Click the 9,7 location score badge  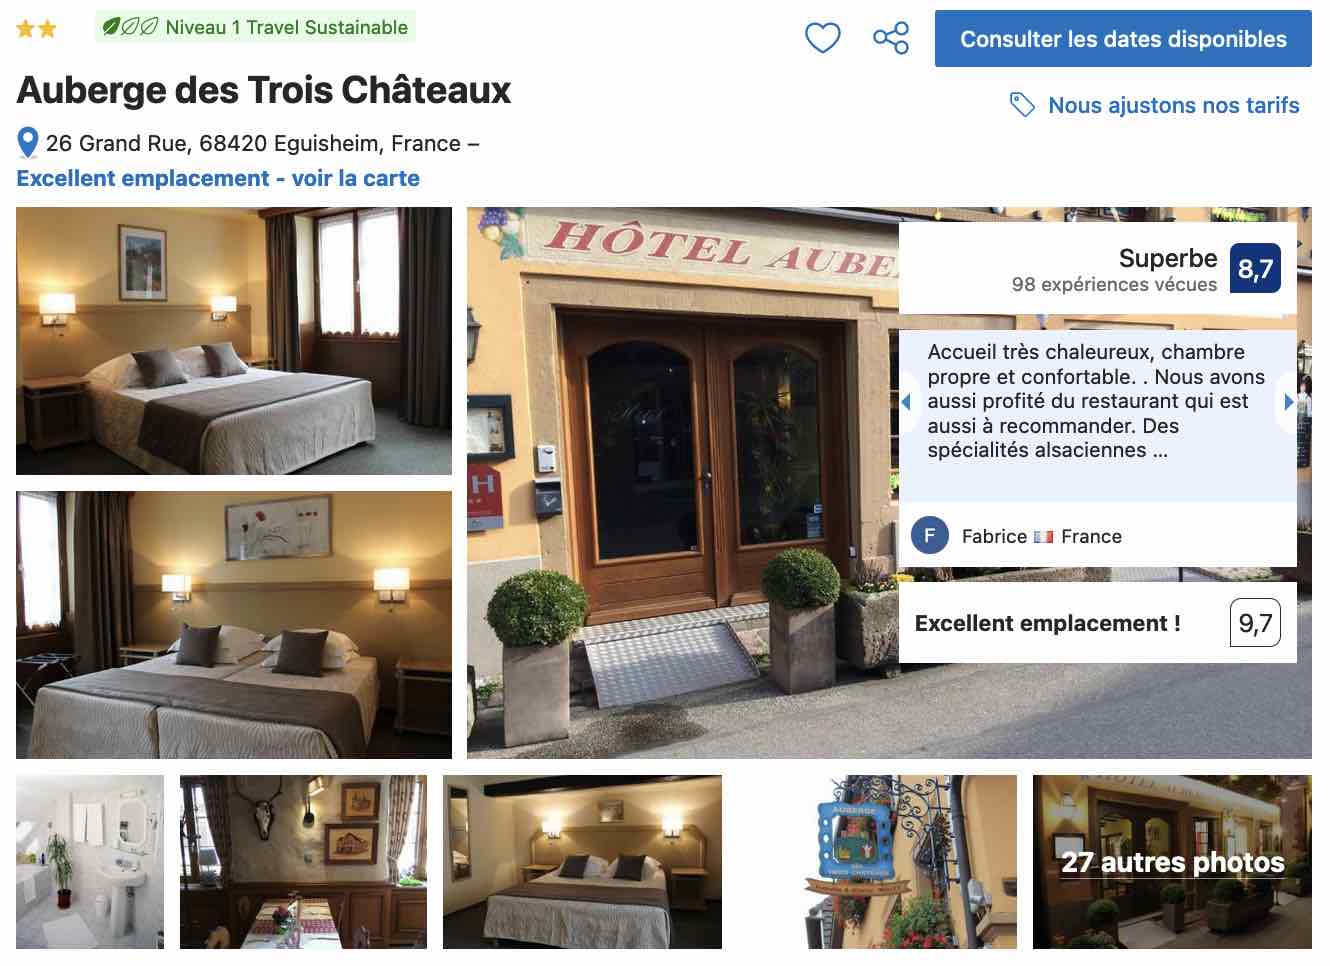pos(1255,623)
